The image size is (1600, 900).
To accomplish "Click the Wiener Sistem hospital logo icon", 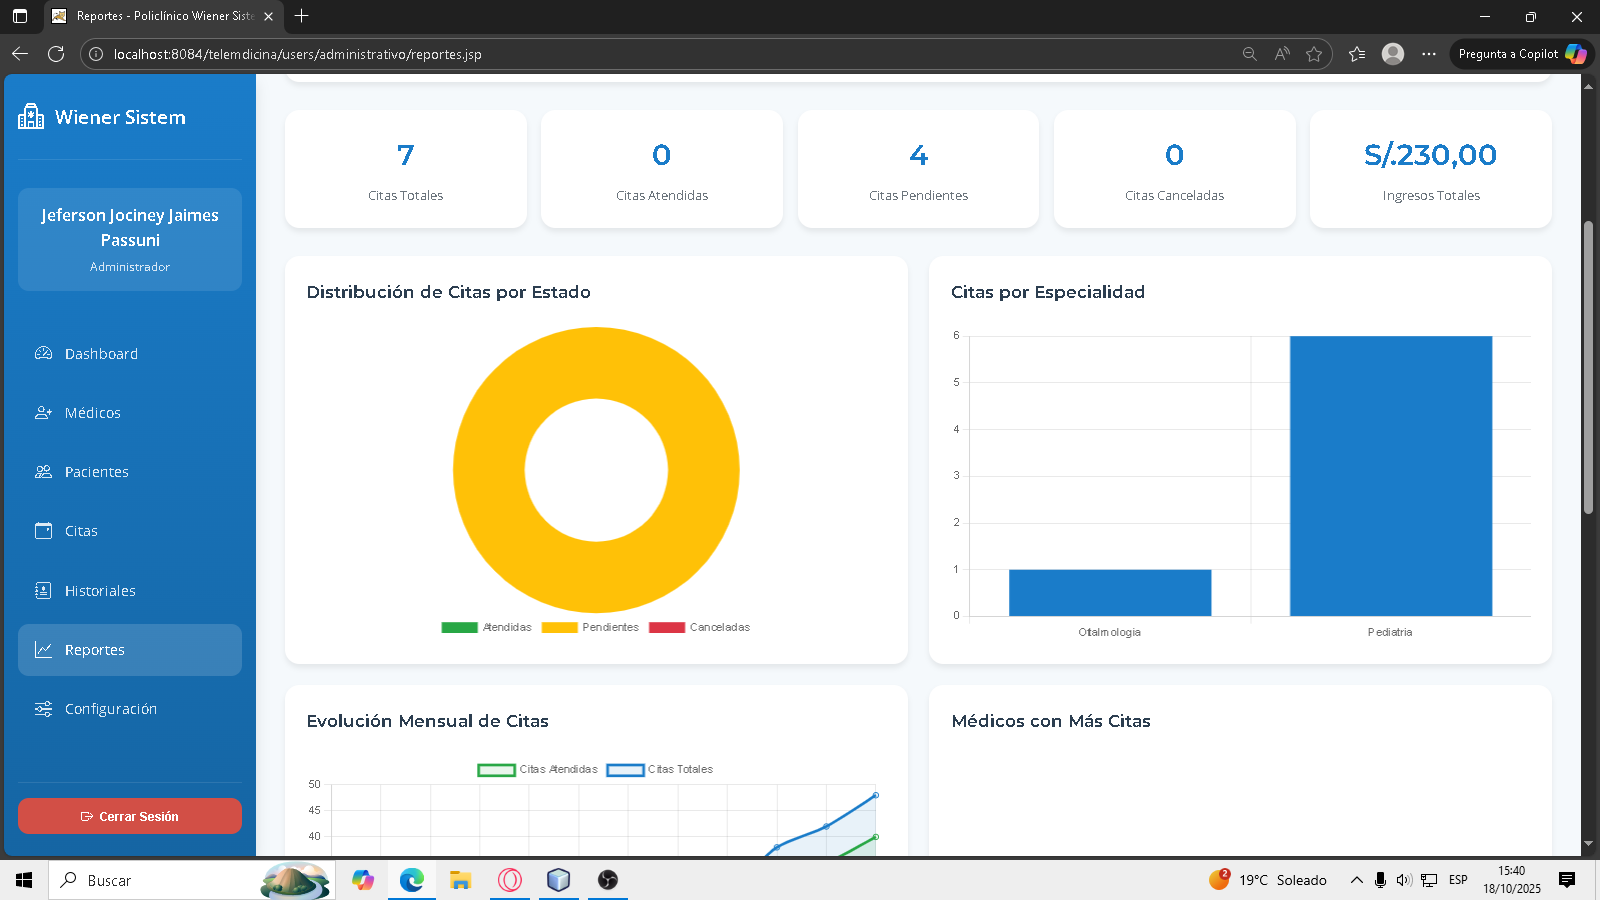I will [x=31, y=117].
